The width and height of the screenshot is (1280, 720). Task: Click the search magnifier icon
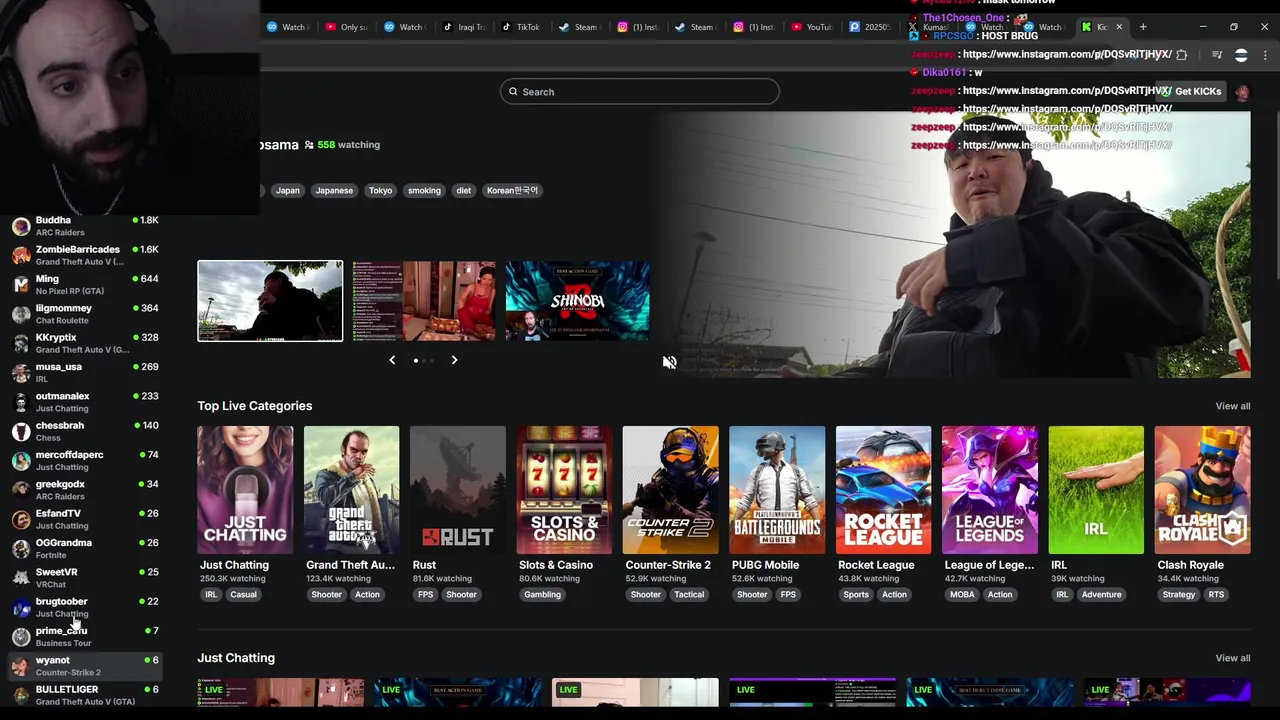513,92
